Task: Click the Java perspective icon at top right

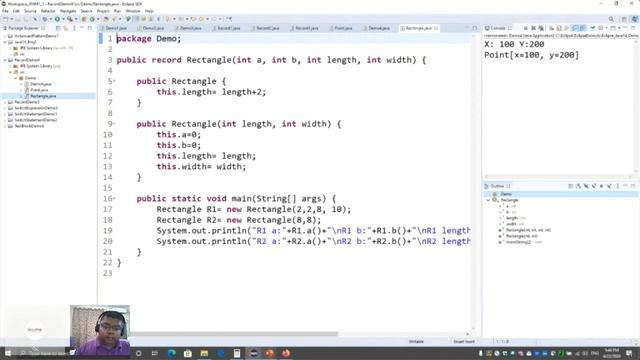Action: (x=634, y=19)
